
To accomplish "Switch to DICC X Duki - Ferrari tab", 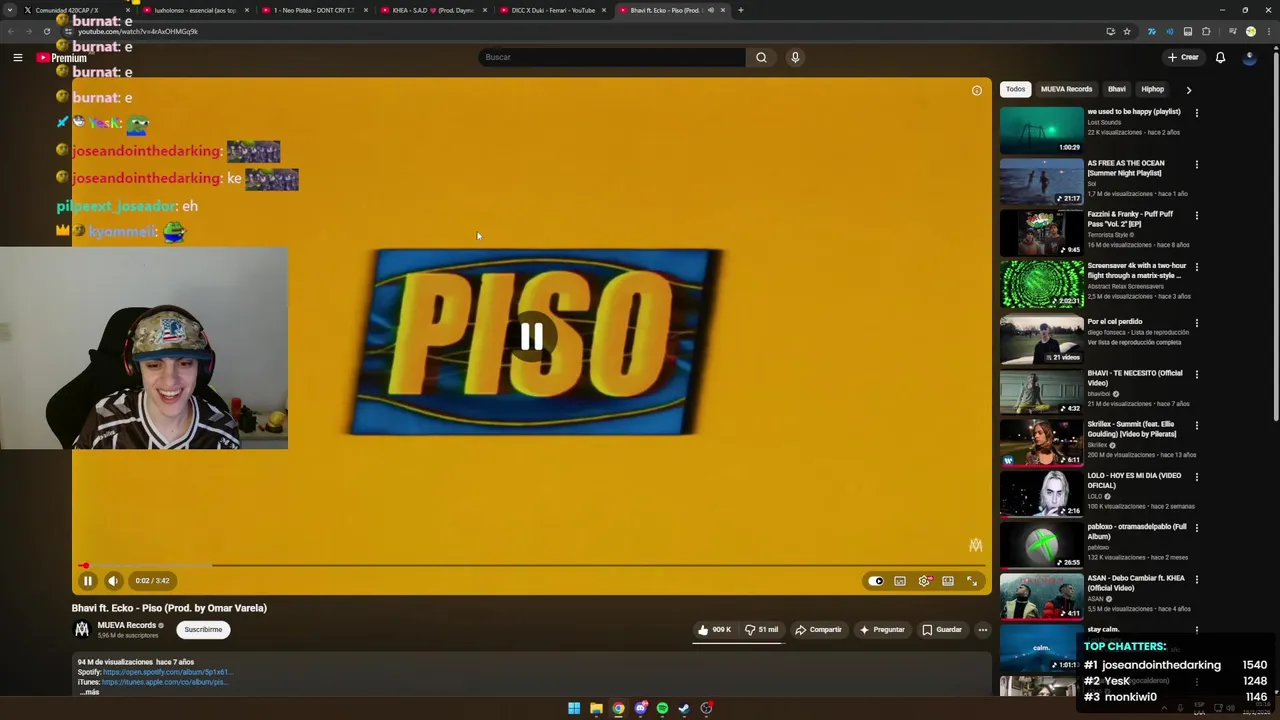I will [553, 10].
